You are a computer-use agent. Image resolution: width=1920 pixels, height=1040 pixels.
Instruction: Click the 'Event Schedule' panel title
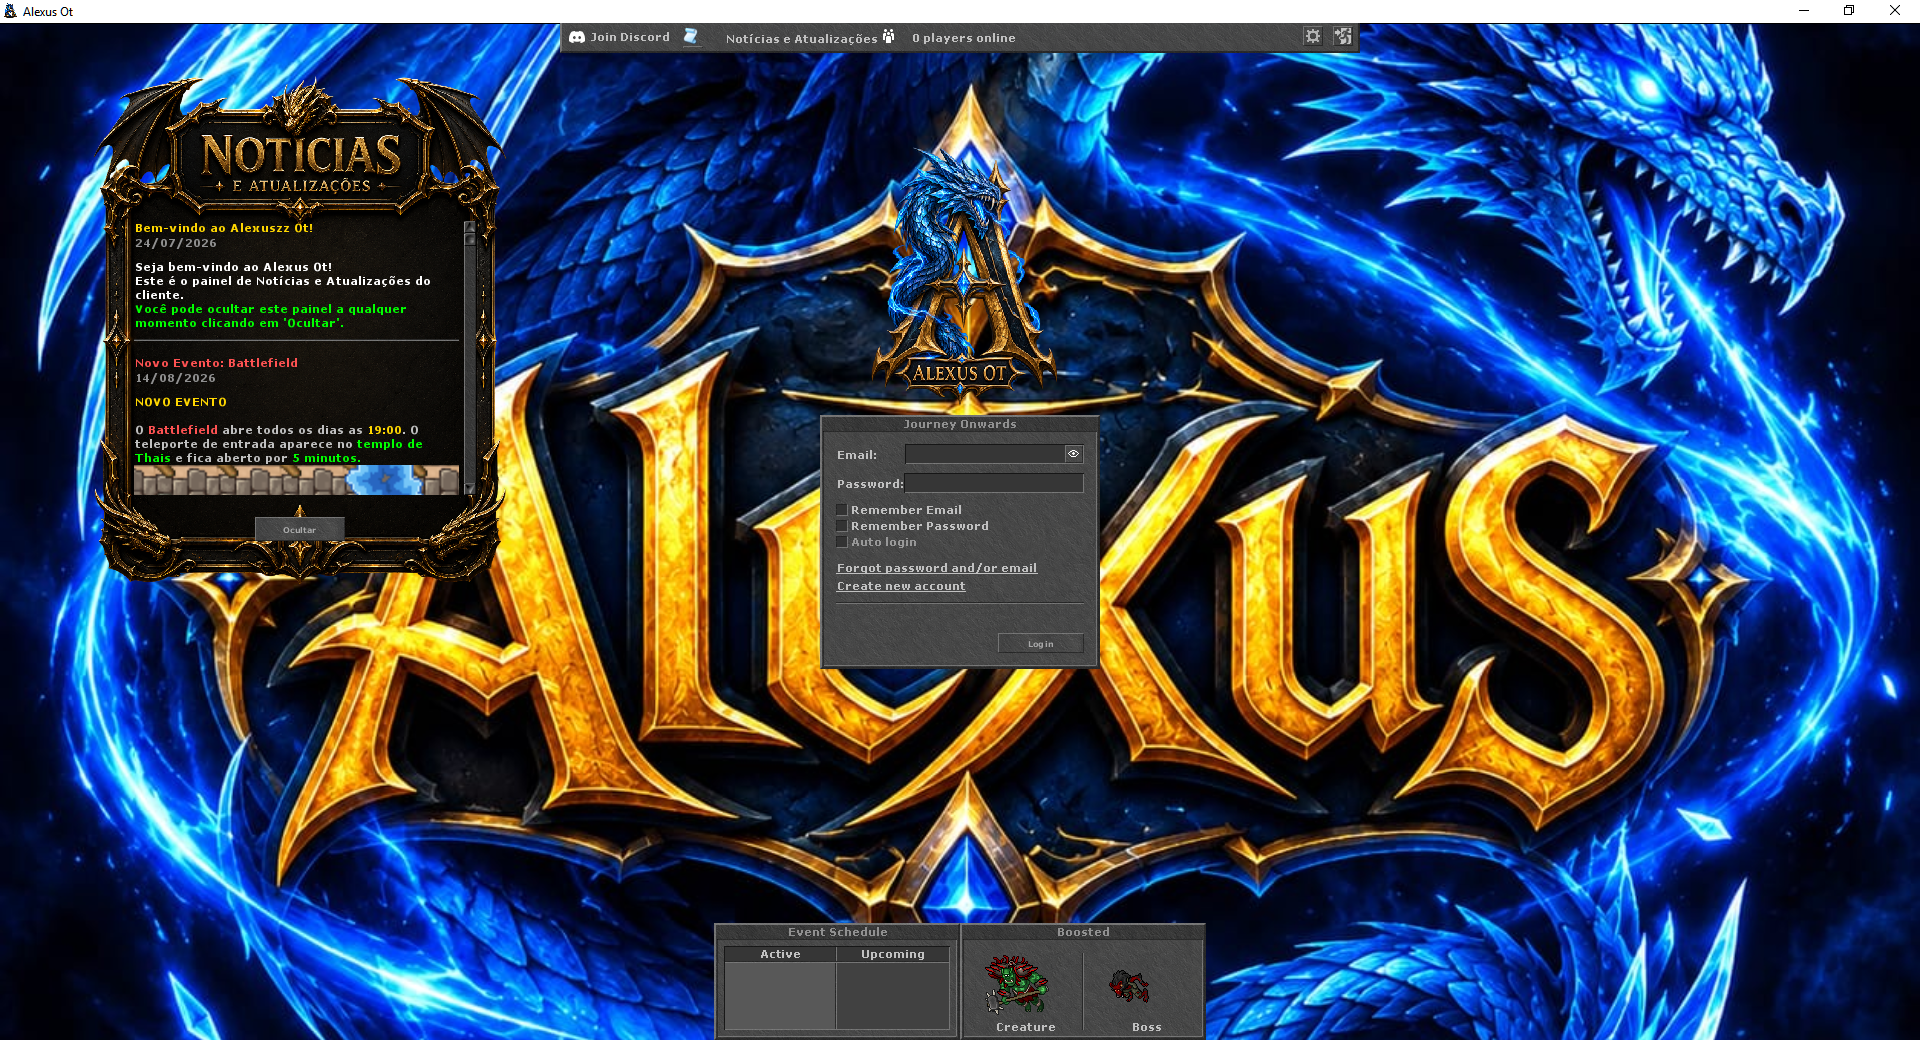pos(838,932)
